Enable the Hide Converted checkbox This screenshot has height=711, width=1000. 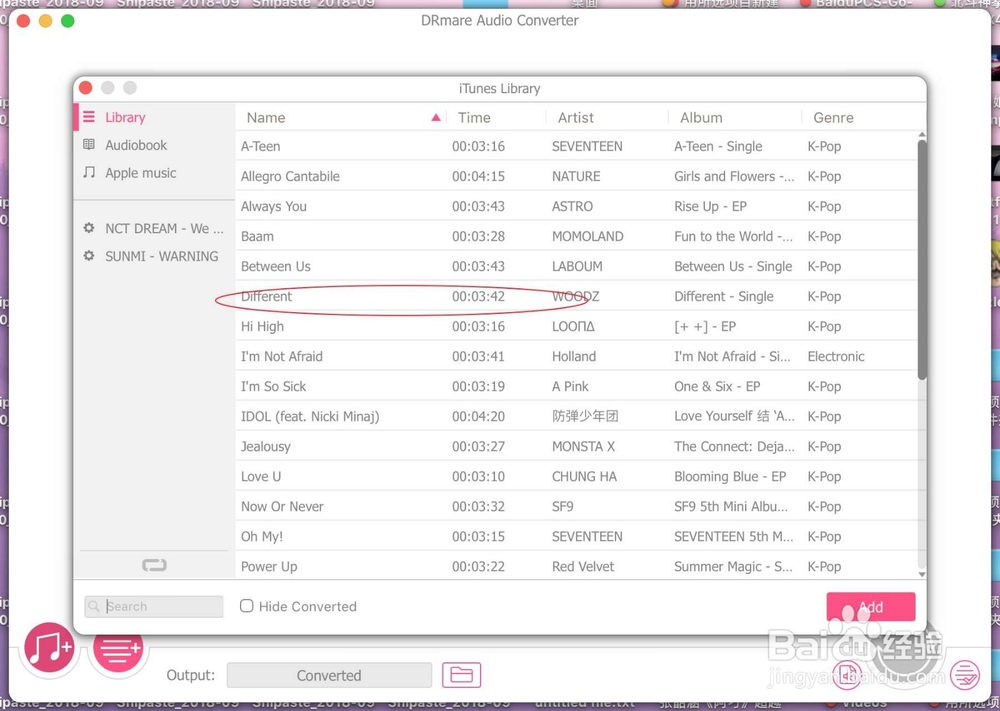click(247, 606)
